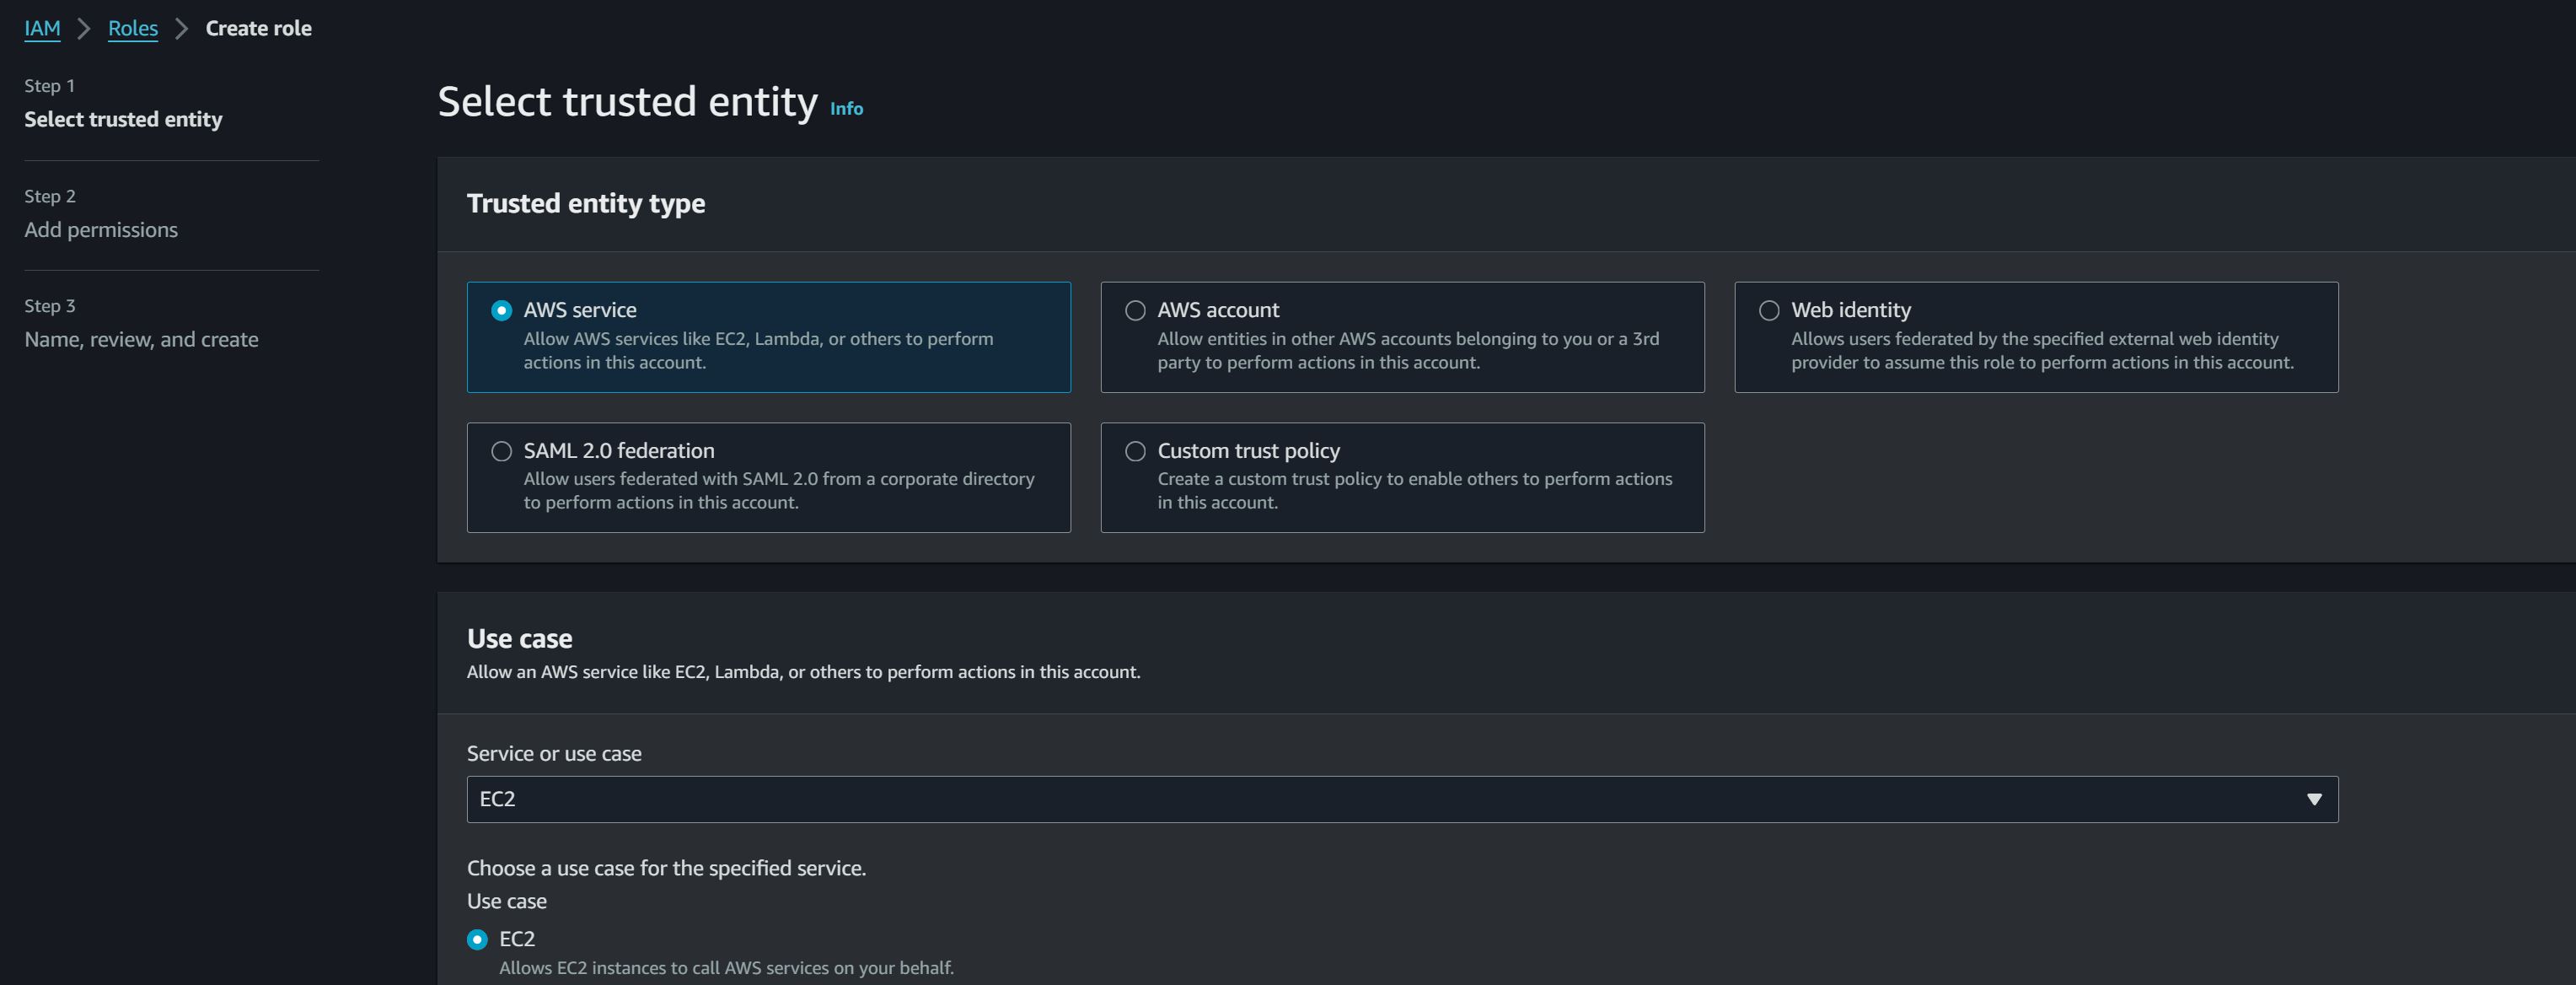Click the 'Service or use case' label
The image size is (2576, 985).
554,754
